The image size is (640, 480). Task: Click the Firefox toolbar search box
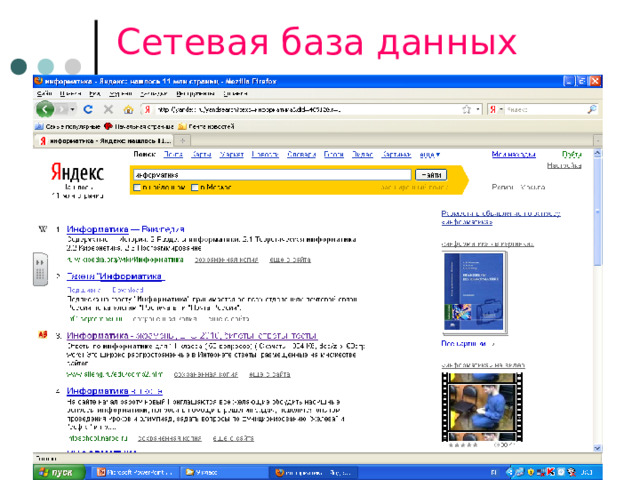point(545,109)
